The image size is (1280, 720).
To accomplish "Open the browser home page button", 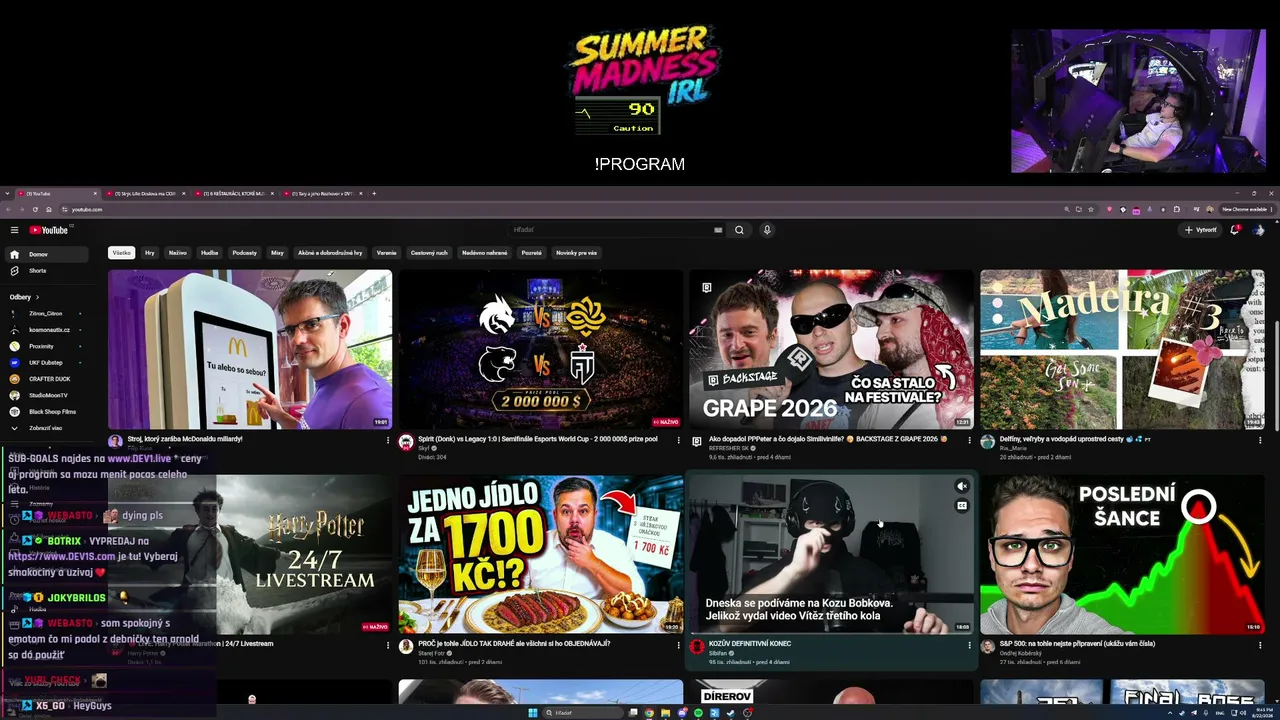I will pyautogui.click(x=47, y=209).
